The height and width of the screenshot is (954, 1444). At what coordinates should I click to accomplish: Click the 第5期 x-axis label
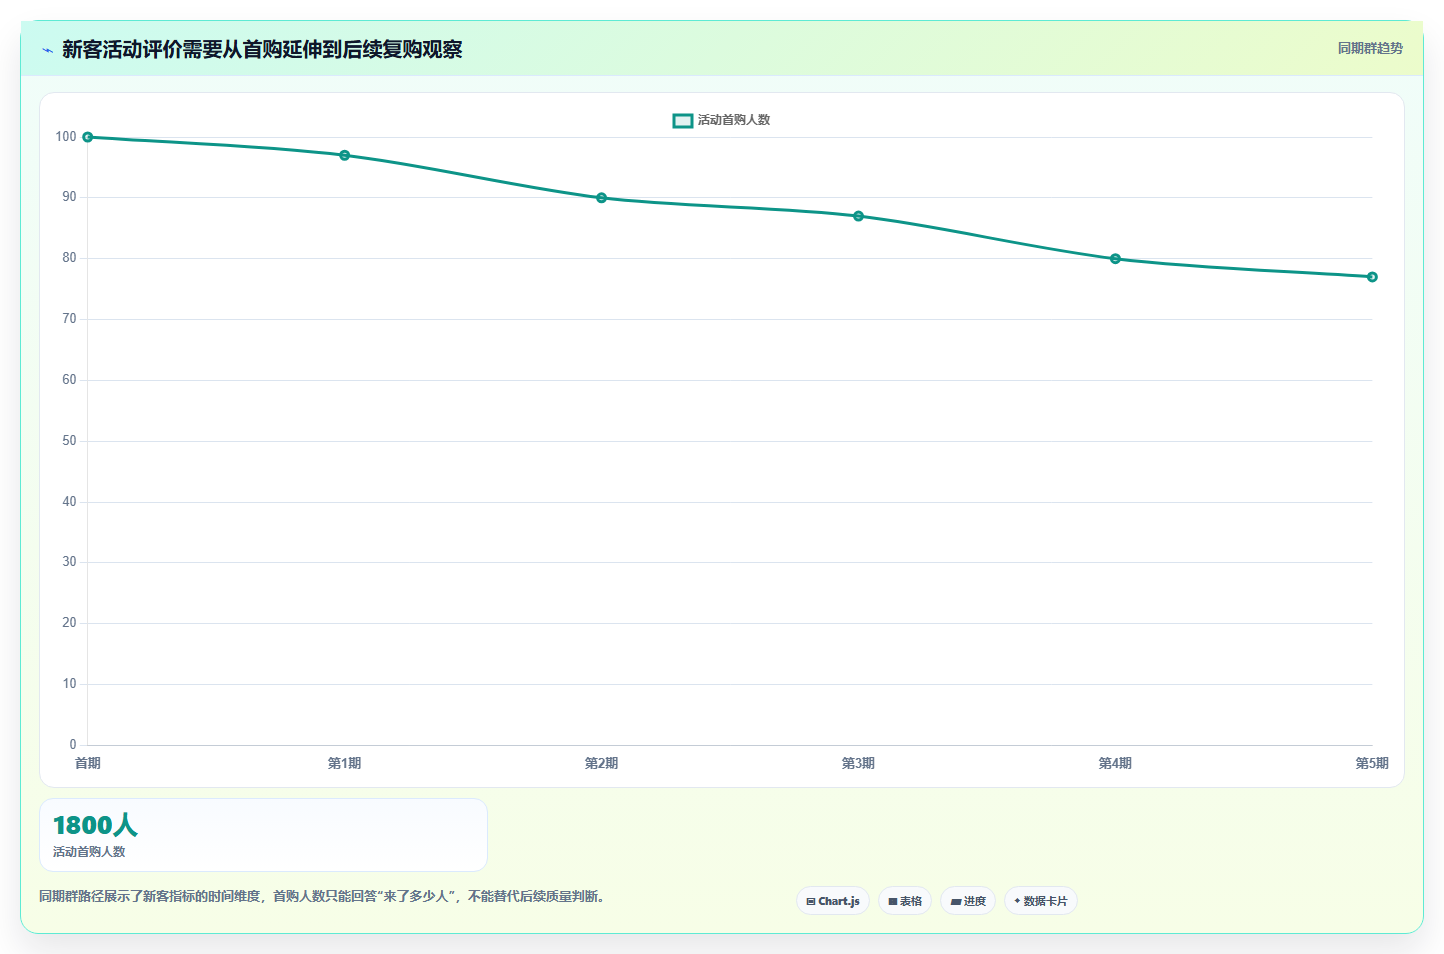click(x=1372, y=763)
